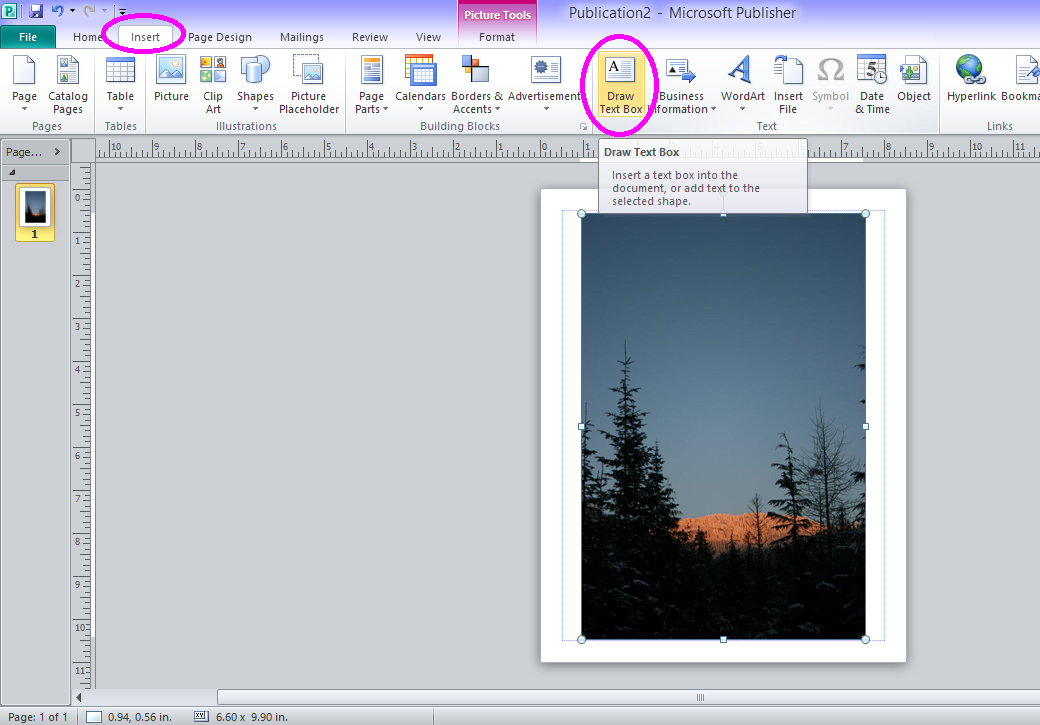Insert WordArt
This screenshot has width=1040, height=725.
(x=742, y=84)
